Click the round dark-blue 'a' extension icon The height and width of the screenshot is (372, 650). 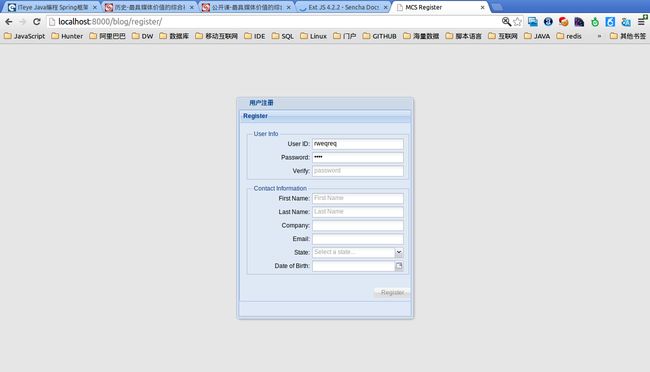click(548, 22)
